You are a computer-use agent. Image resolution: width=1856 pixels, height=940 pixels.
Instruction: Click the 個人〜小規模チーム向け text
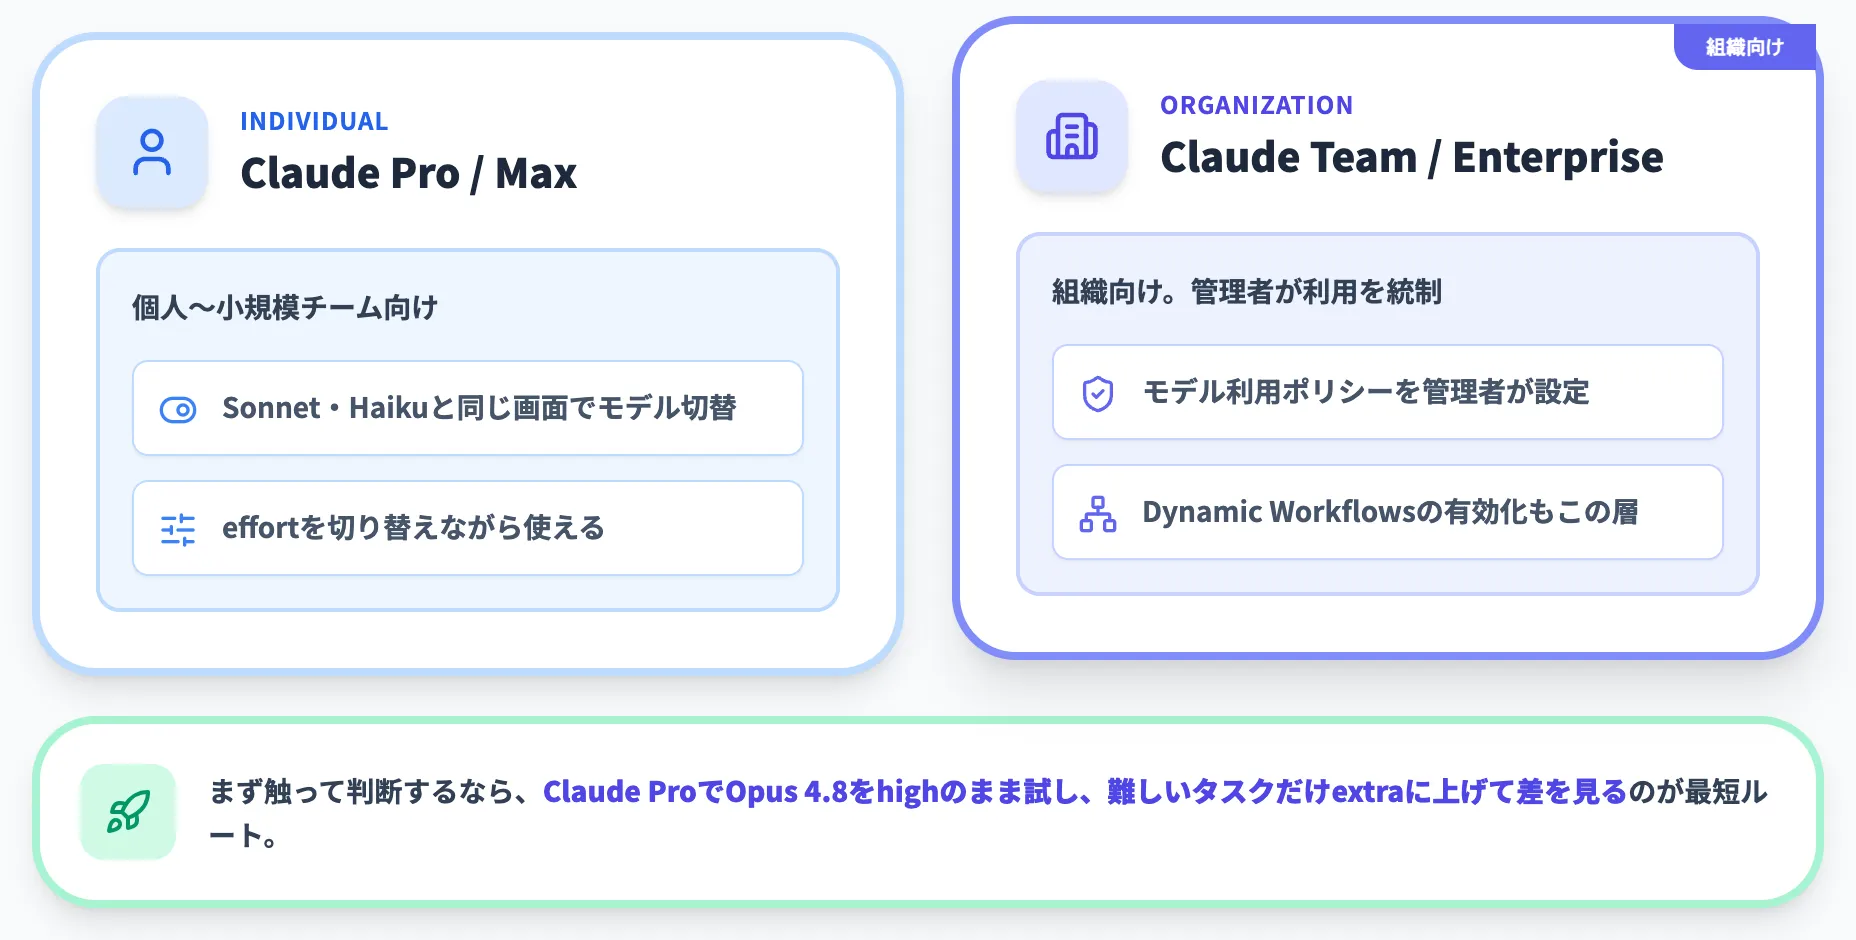[x=285, y=307]
